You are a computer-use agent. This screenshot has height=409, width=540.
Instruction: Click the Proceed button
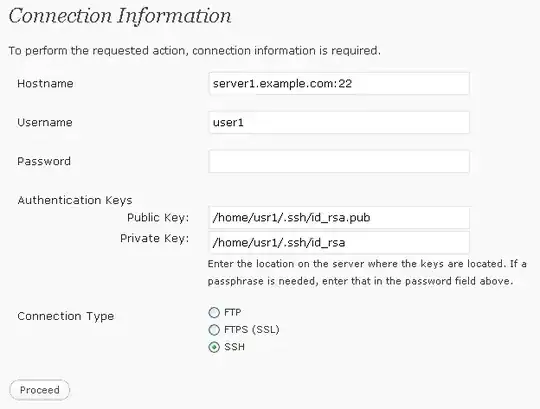[x=40, y=390]
